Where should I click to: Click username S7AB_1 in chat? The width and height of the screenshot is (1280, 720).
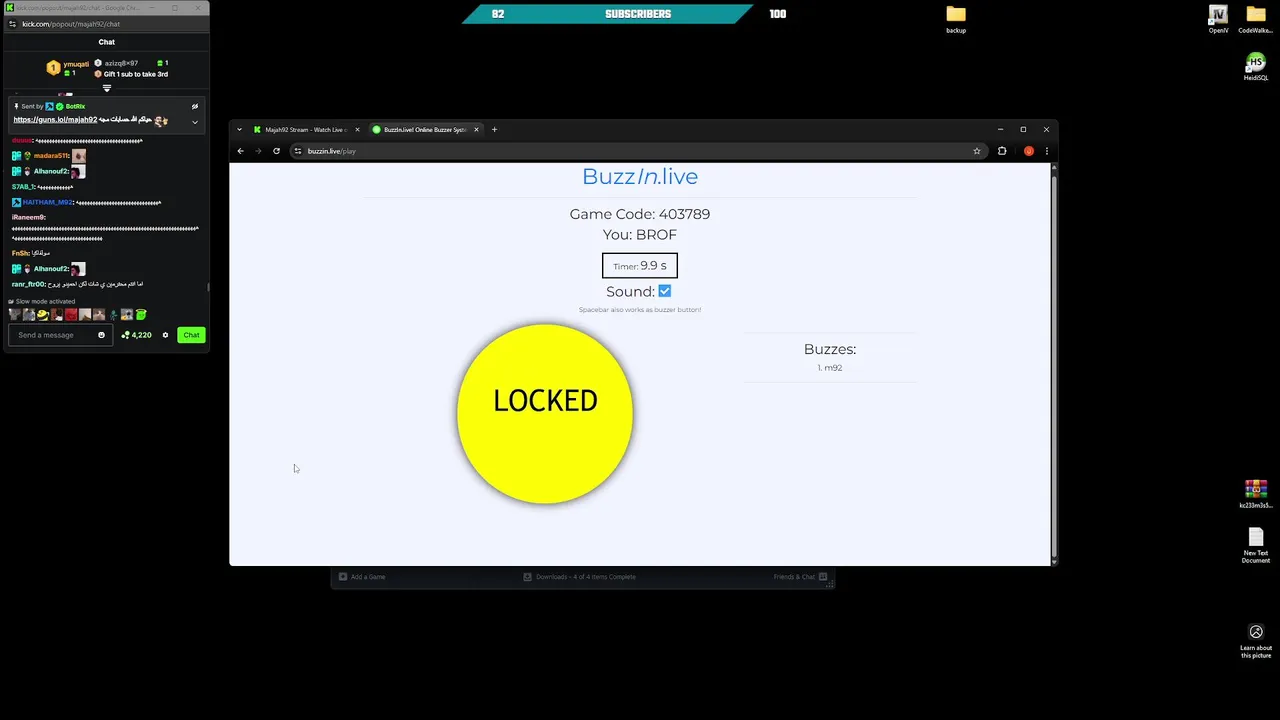pos(23,187)
